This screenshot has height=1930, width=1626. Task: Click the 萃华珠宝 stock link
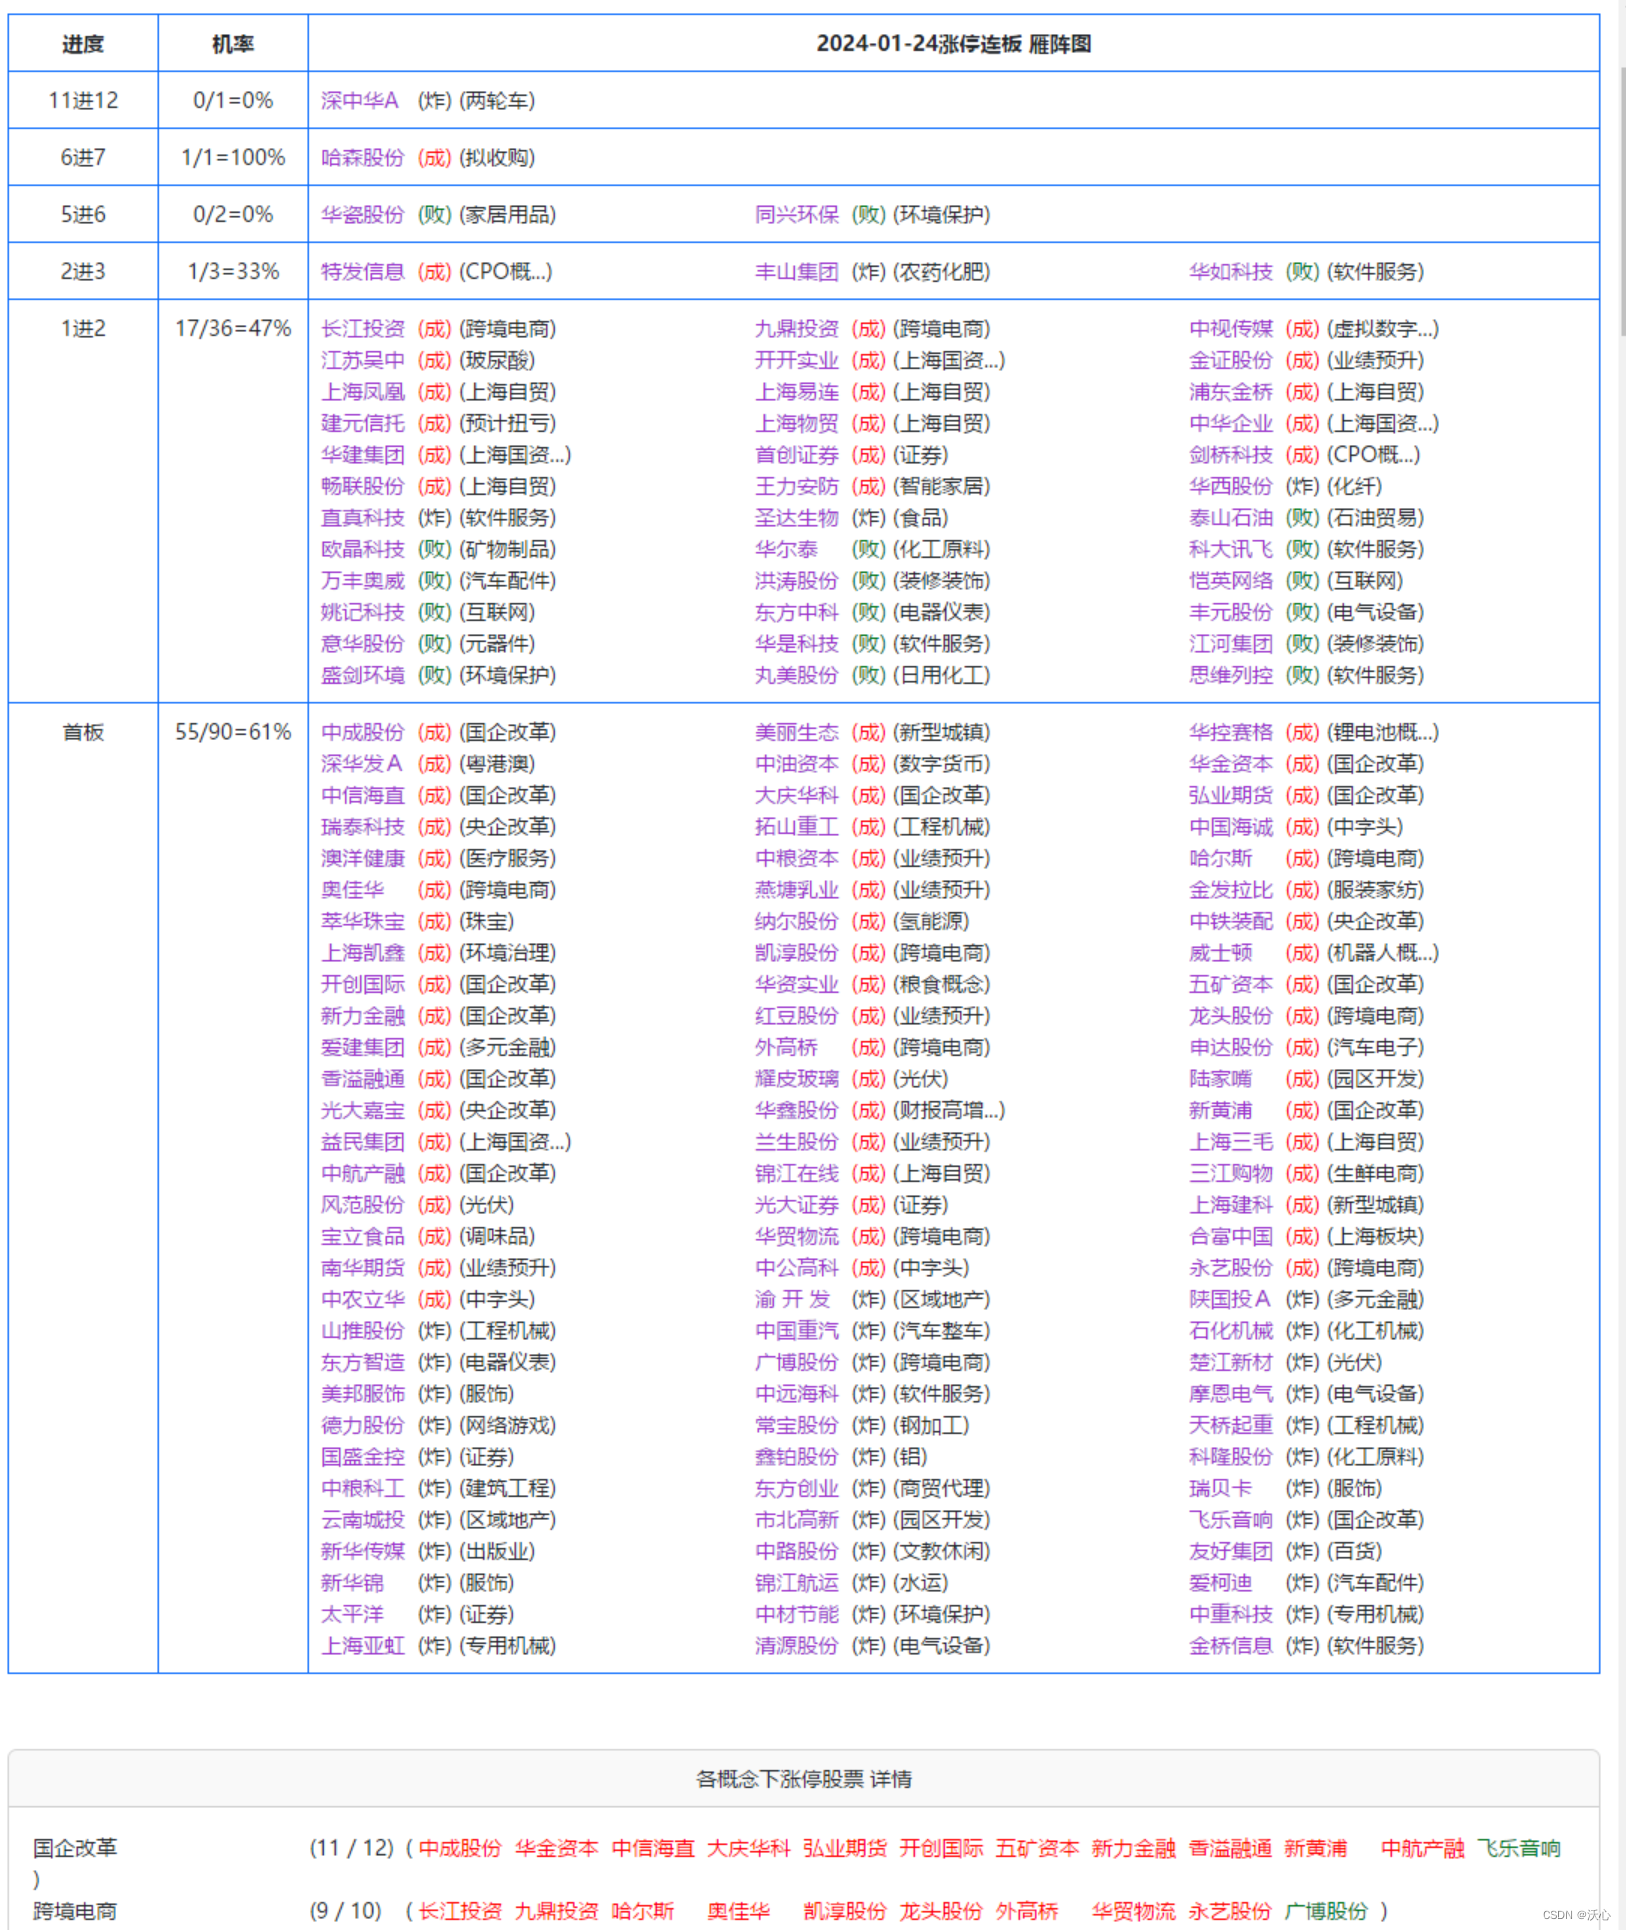362,921
